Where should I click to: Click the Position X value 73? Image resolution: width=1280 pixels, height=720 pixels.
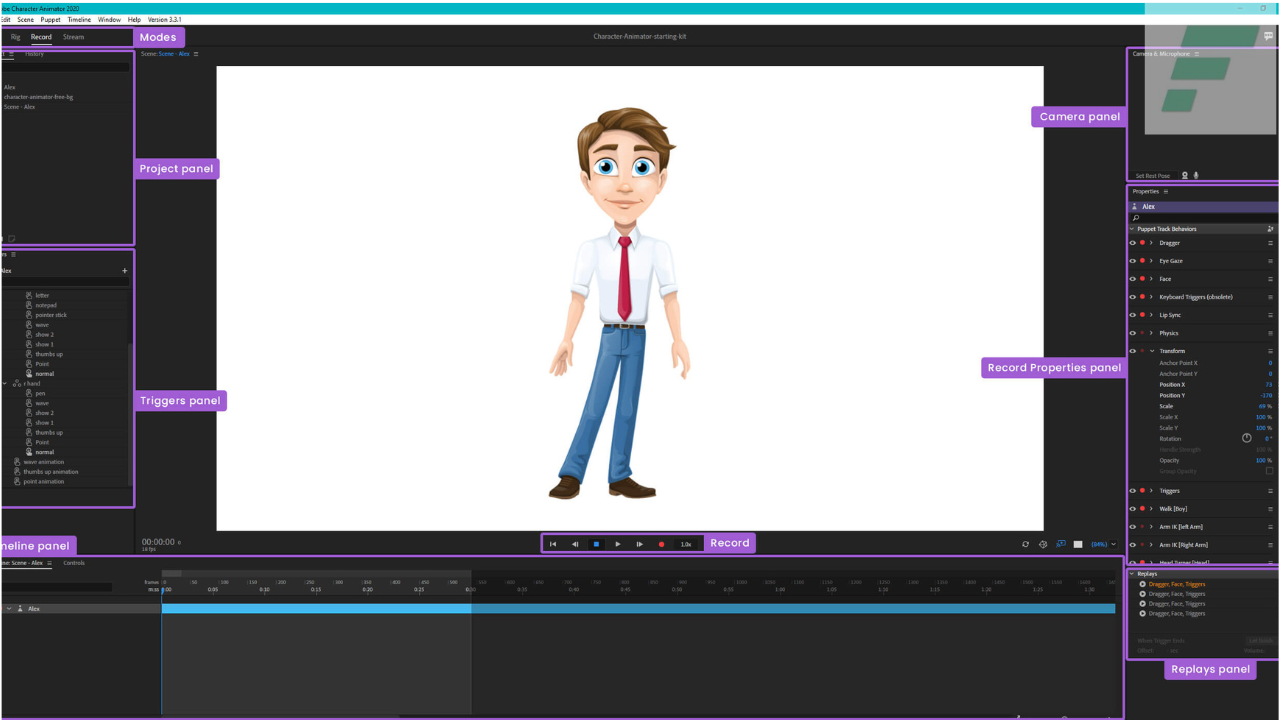coord(1269,384)
